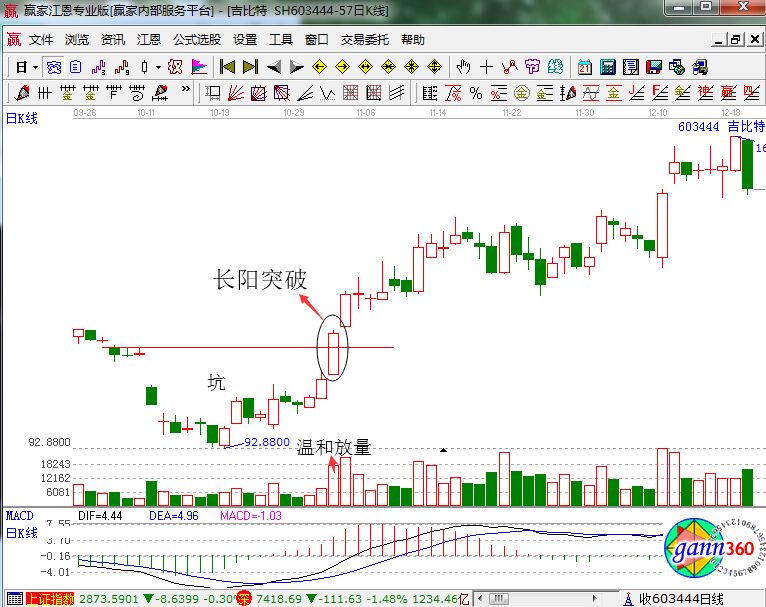Select the red Gann fan drawing tool
Image resolution: width=766 pixels, height=607 pixels.
point(237,93)
